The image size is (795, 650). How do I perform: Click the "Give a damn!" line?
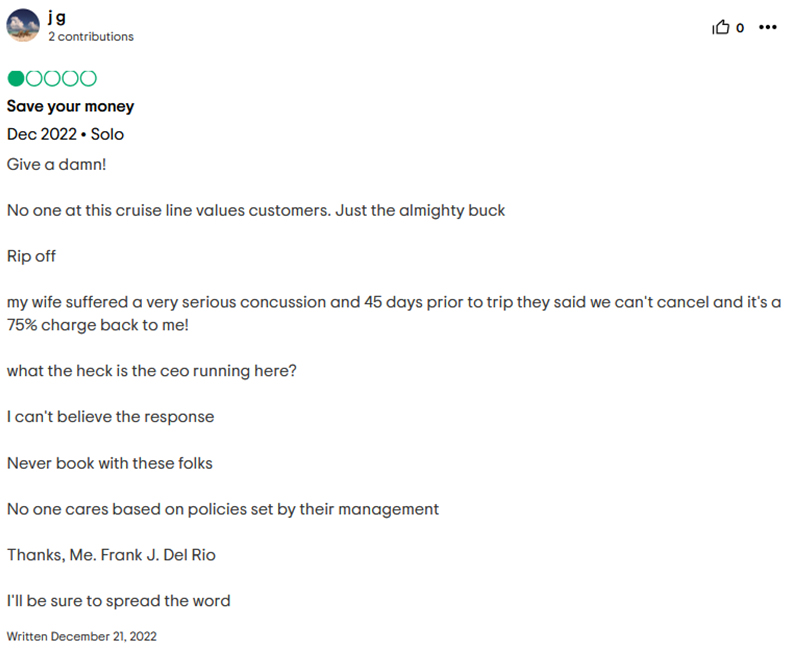[x=56, y=163]
